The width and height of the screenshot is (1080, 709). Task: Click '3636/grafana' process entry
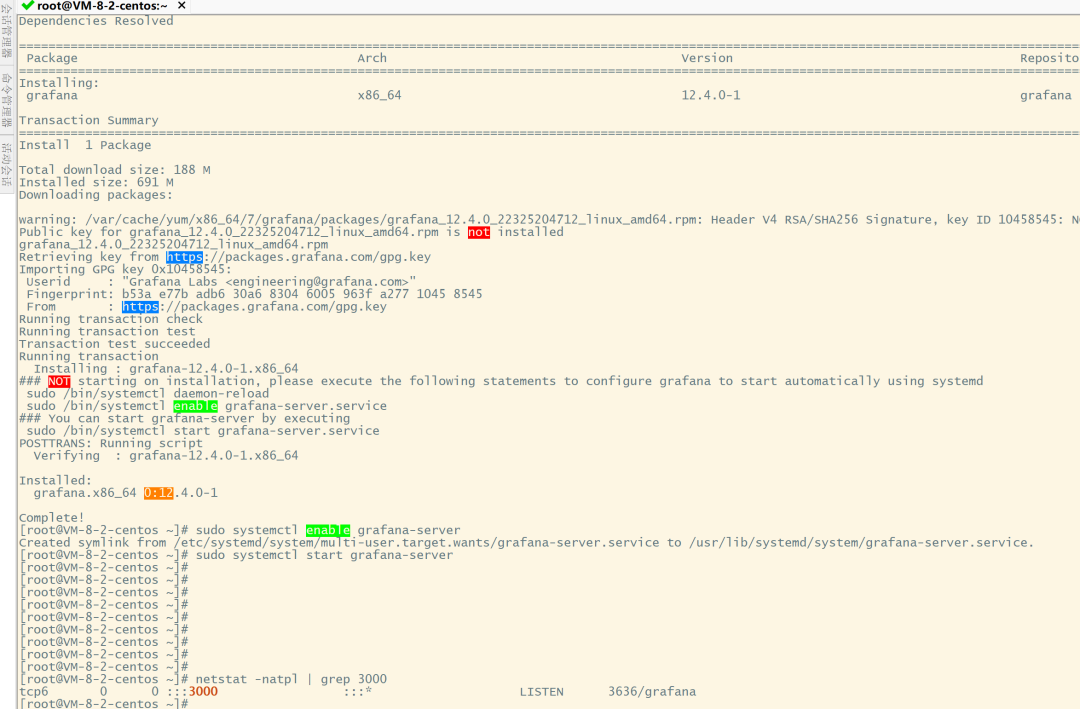[652, 691]
